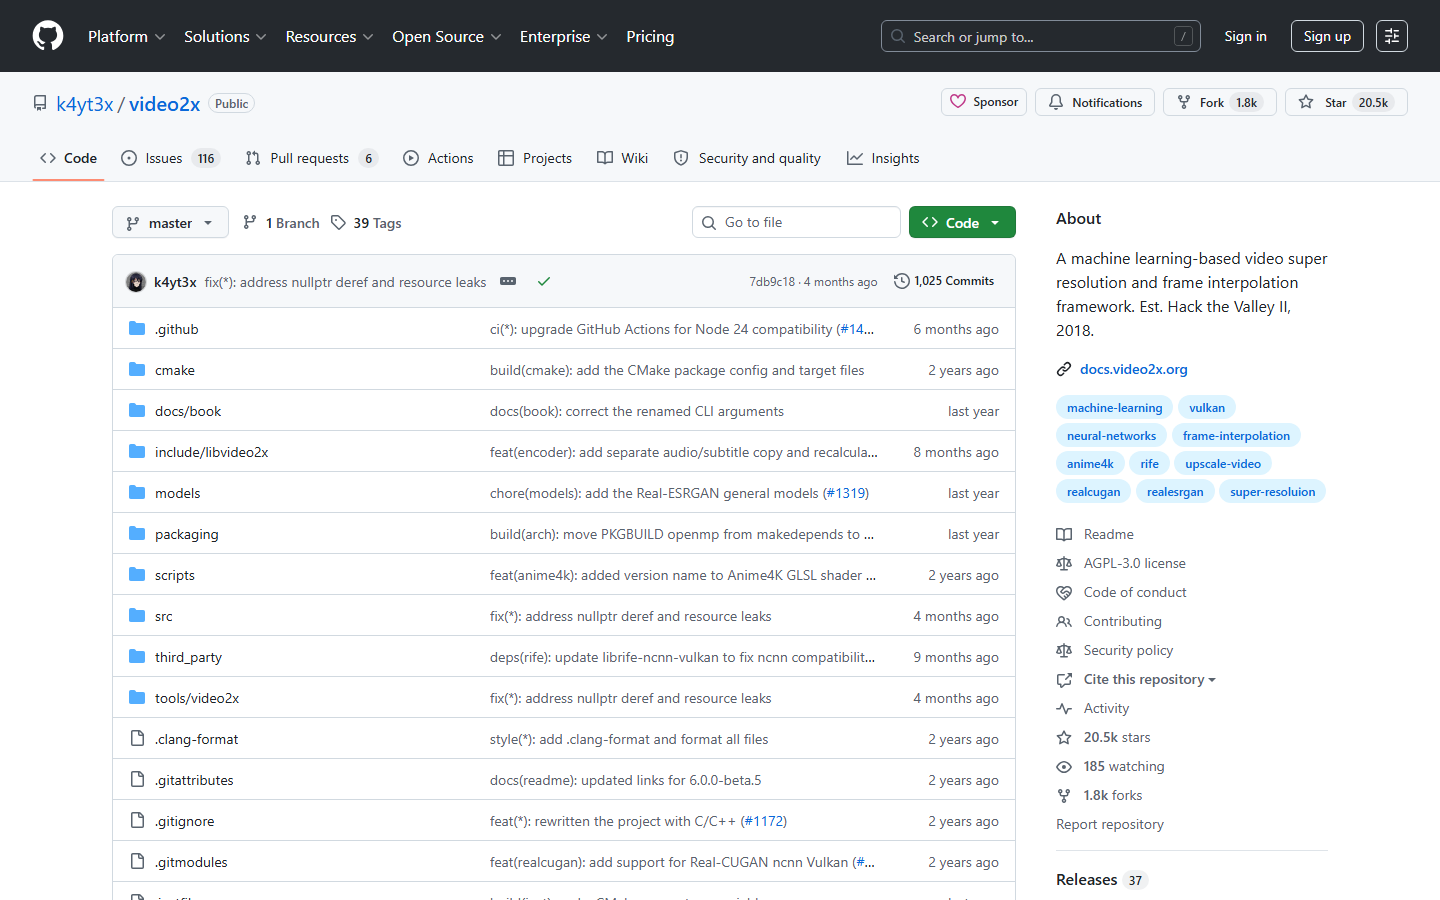Switch to the Projects tab
1440x900 pixels.
click(x=535, y=158)
